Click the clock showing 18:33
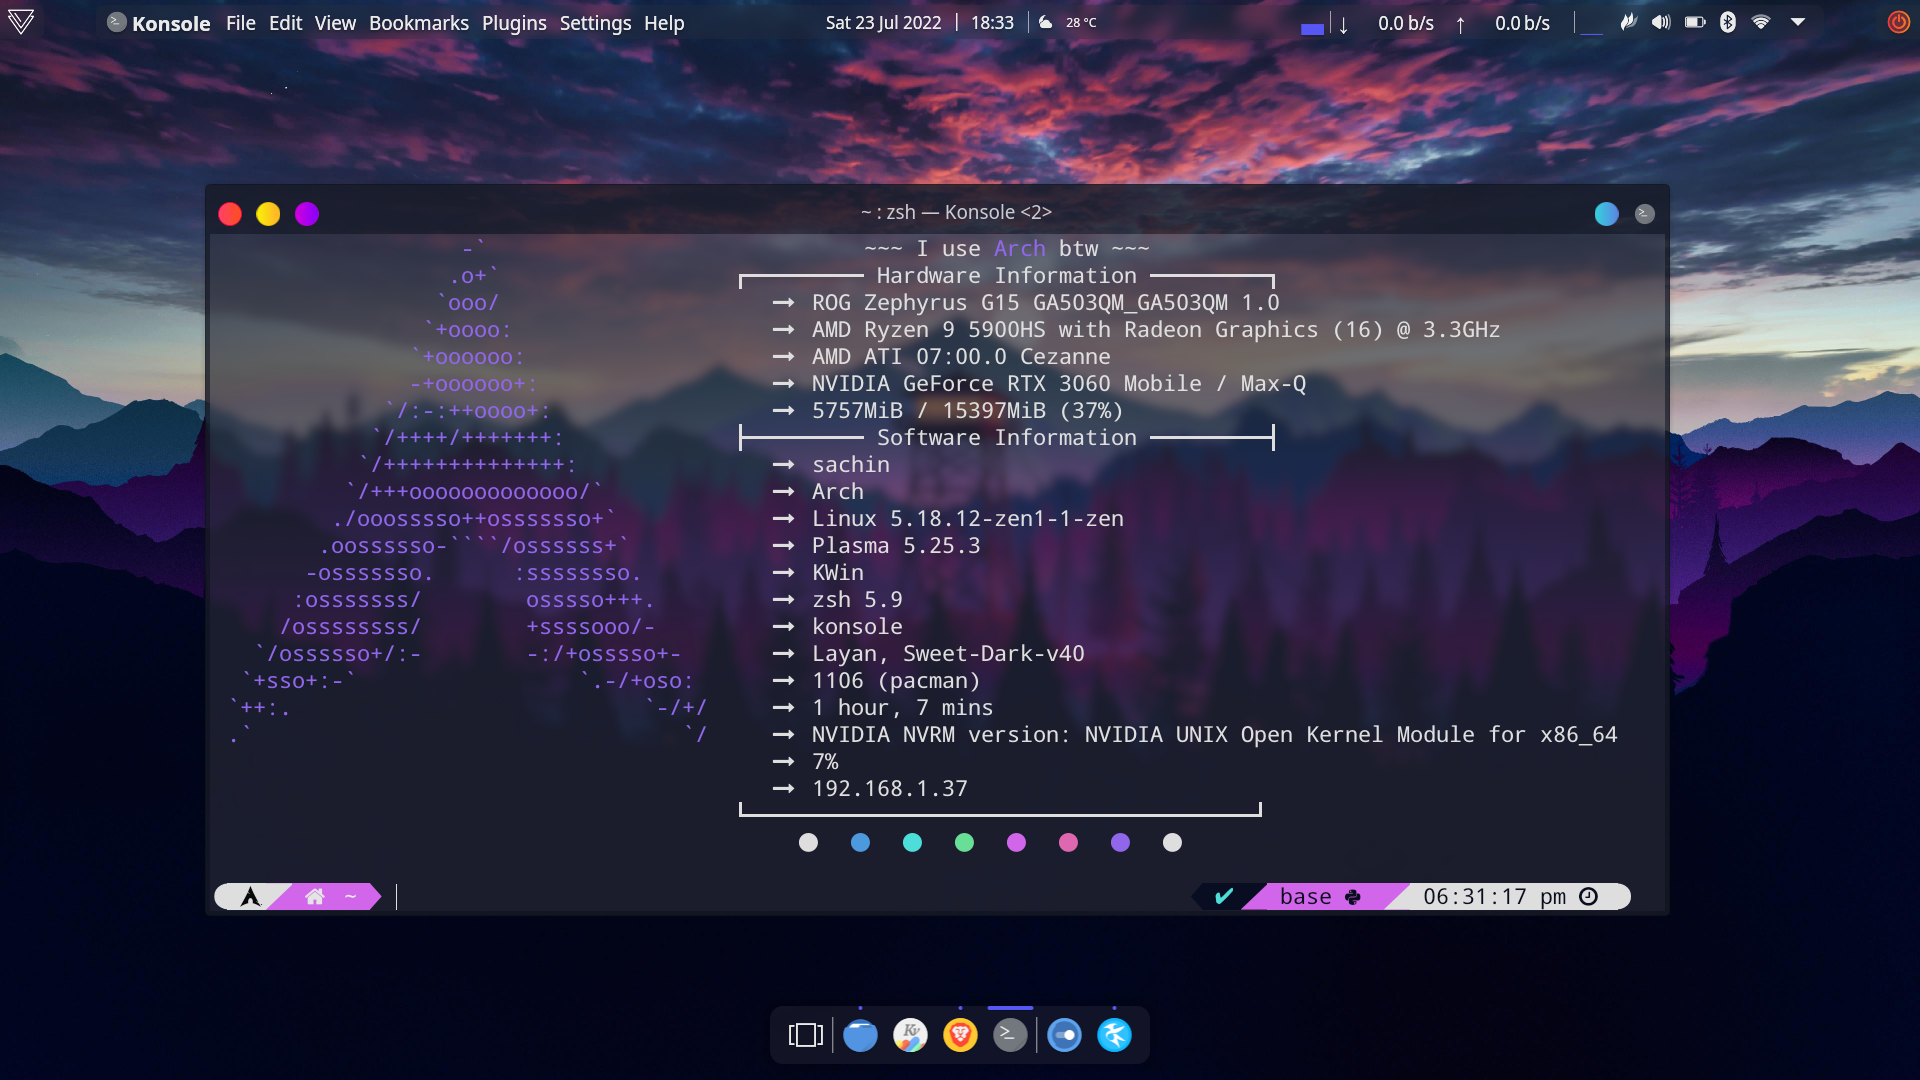The width and height of the screenshot is (1920, 1080). 992,23
